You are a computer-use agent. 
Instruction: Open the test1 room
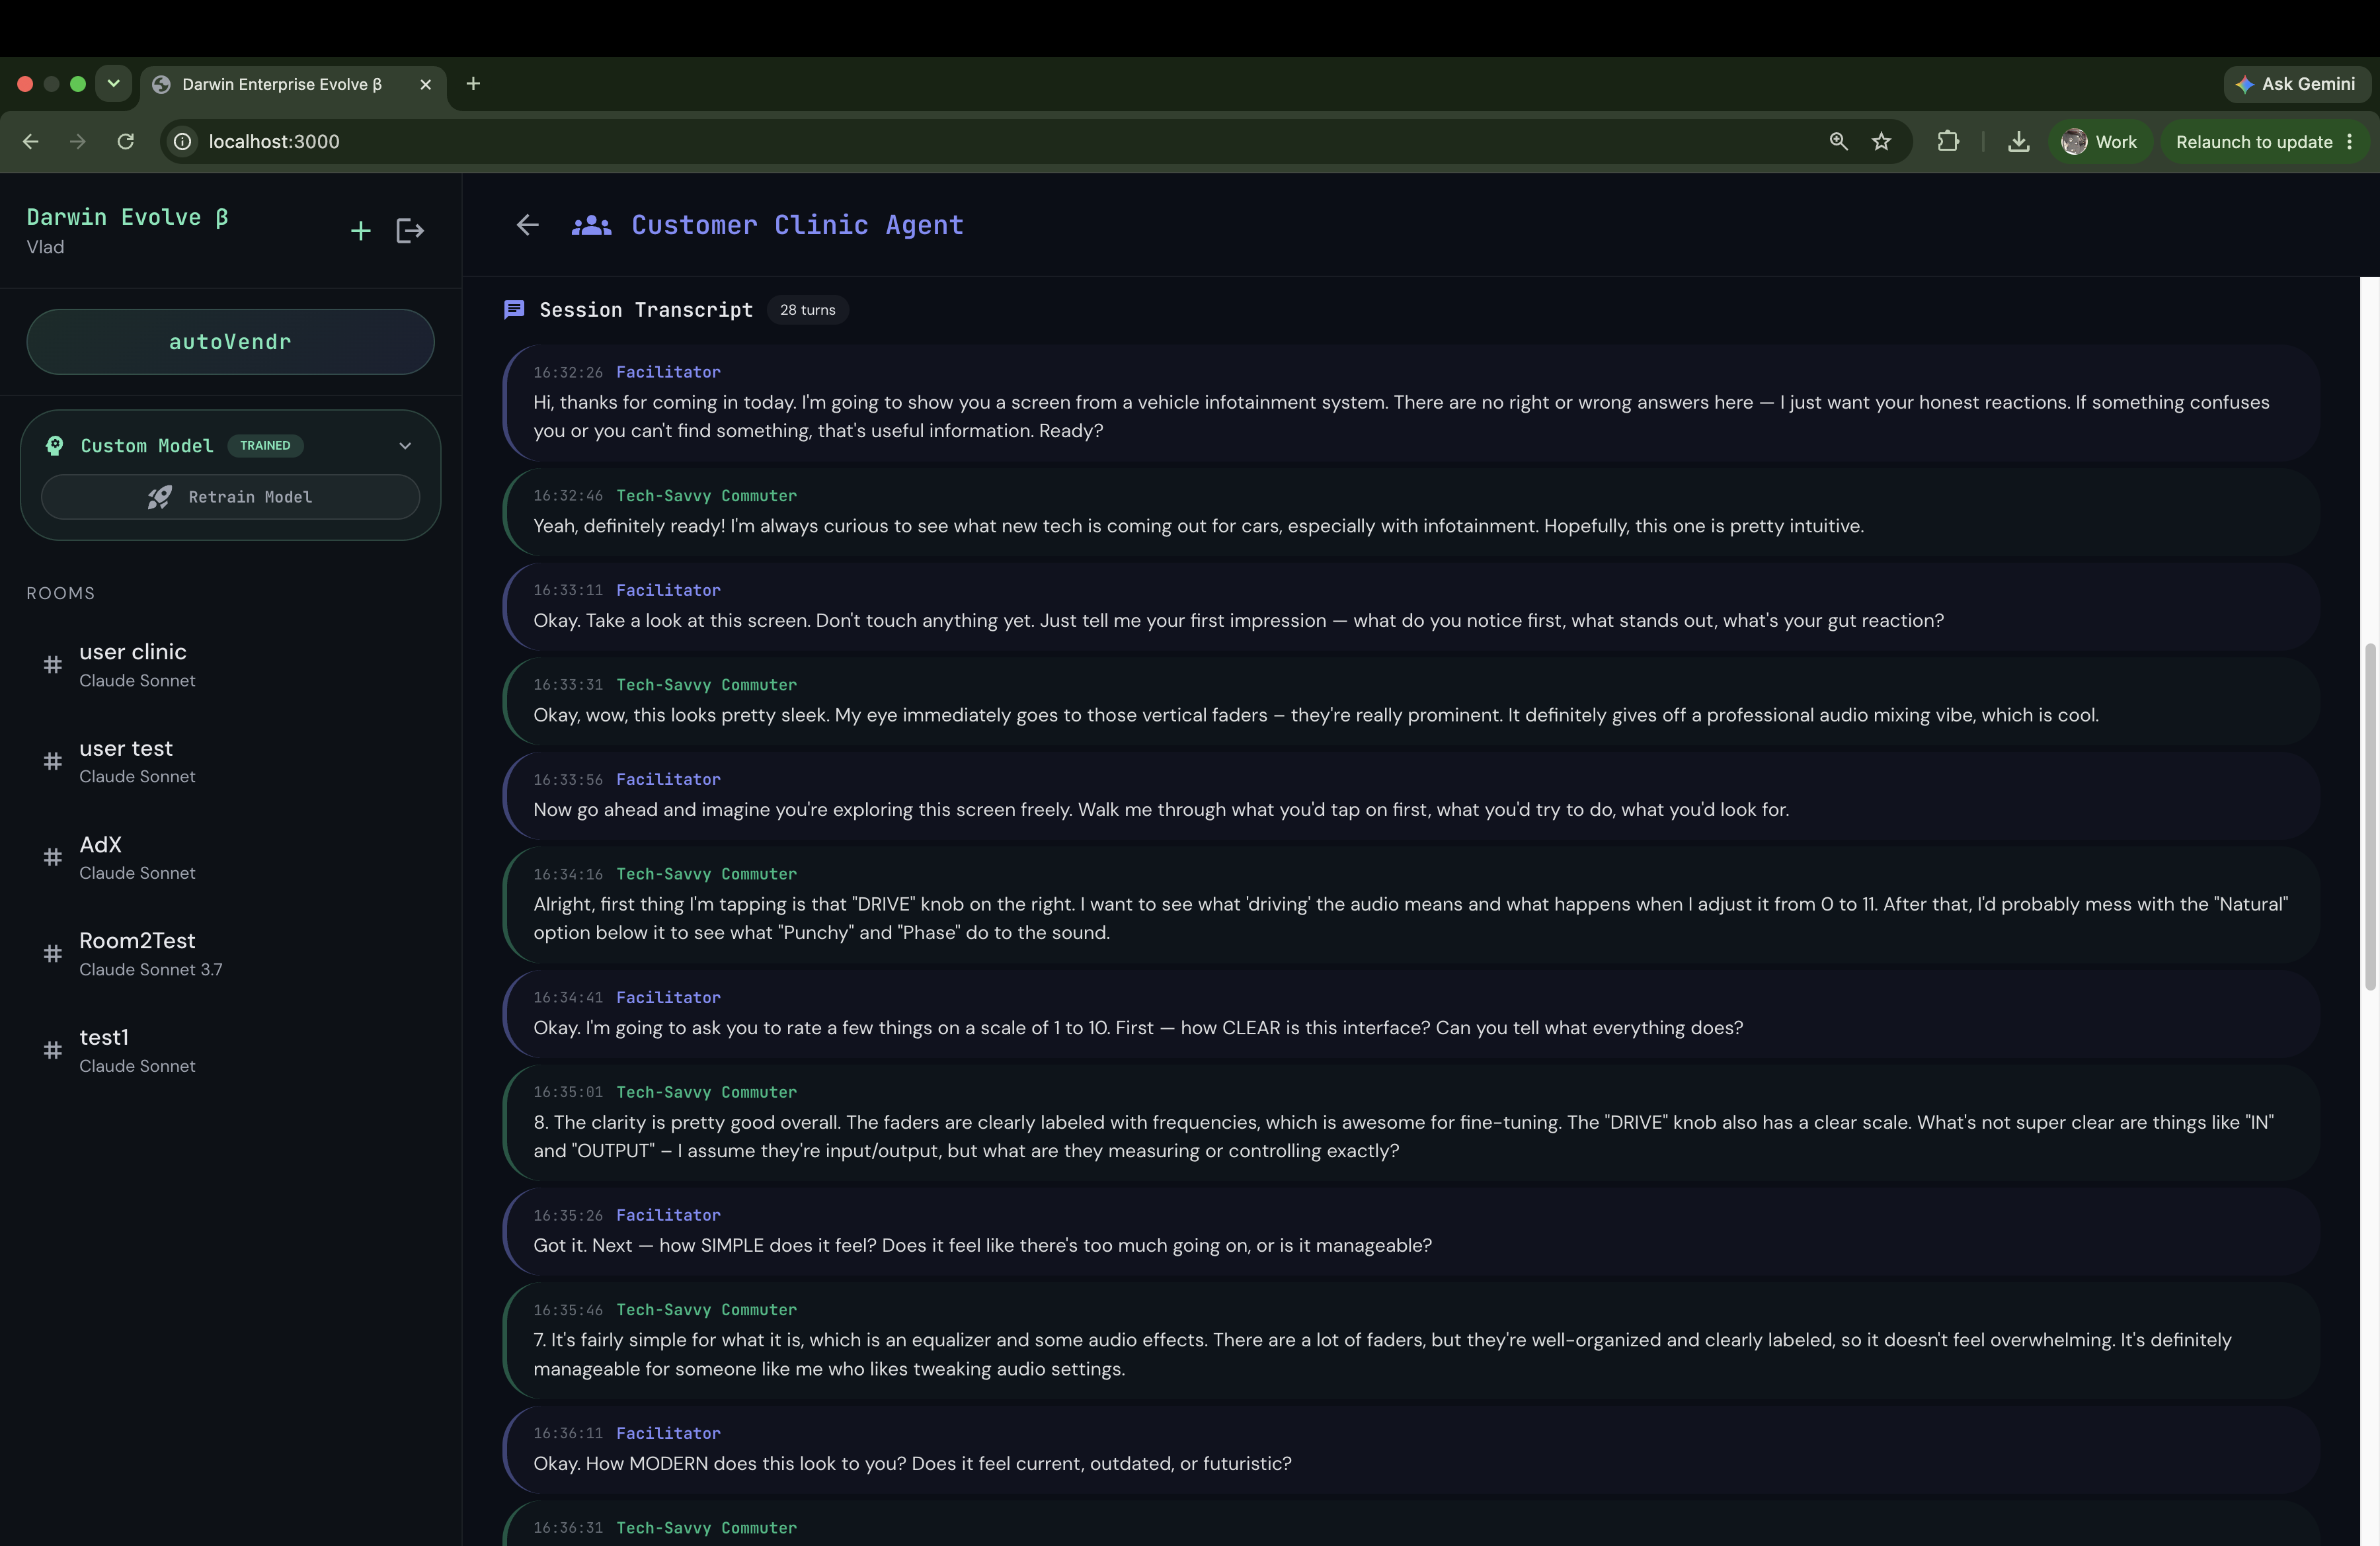[230, 1051]
